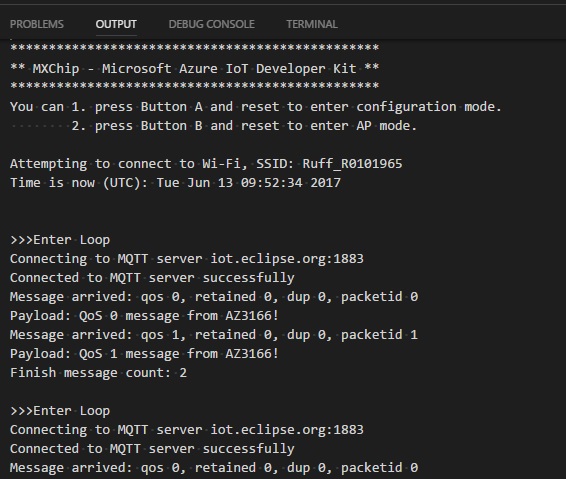Click the first '>>>Enter Loop' line
Viewport: 566px width, 479px height.
click(x=60, y=240)
